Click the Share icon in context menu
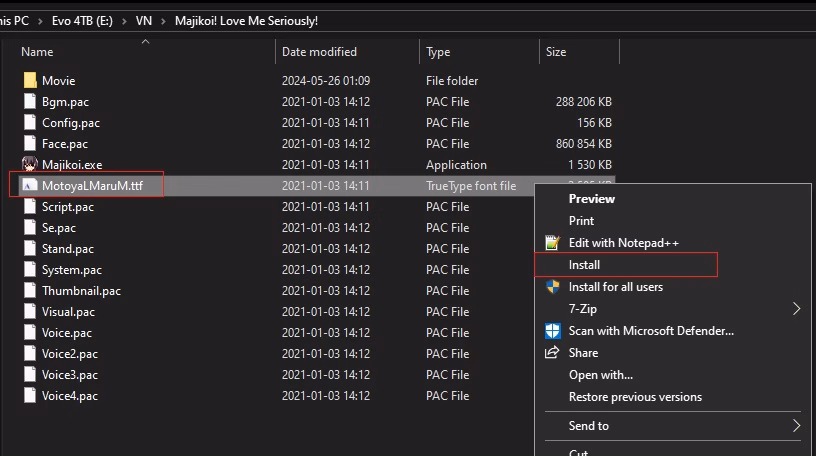The height and width of the screenshot is (456, 816). [x=552, y=353]
